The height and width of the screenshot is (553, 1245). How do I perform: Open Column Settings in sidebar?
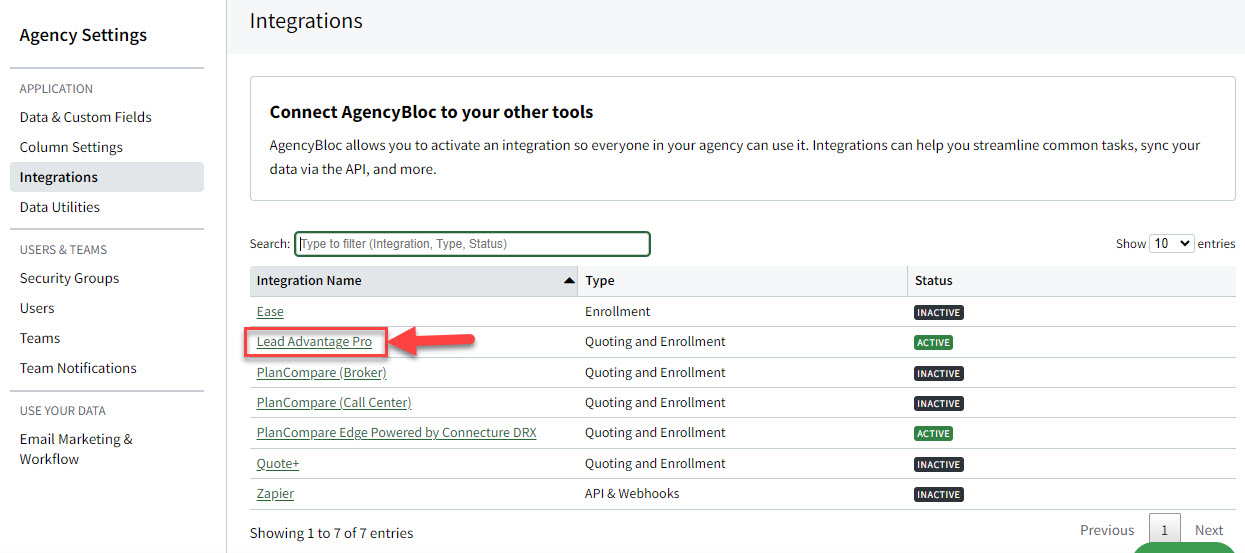tap(71, 147)
